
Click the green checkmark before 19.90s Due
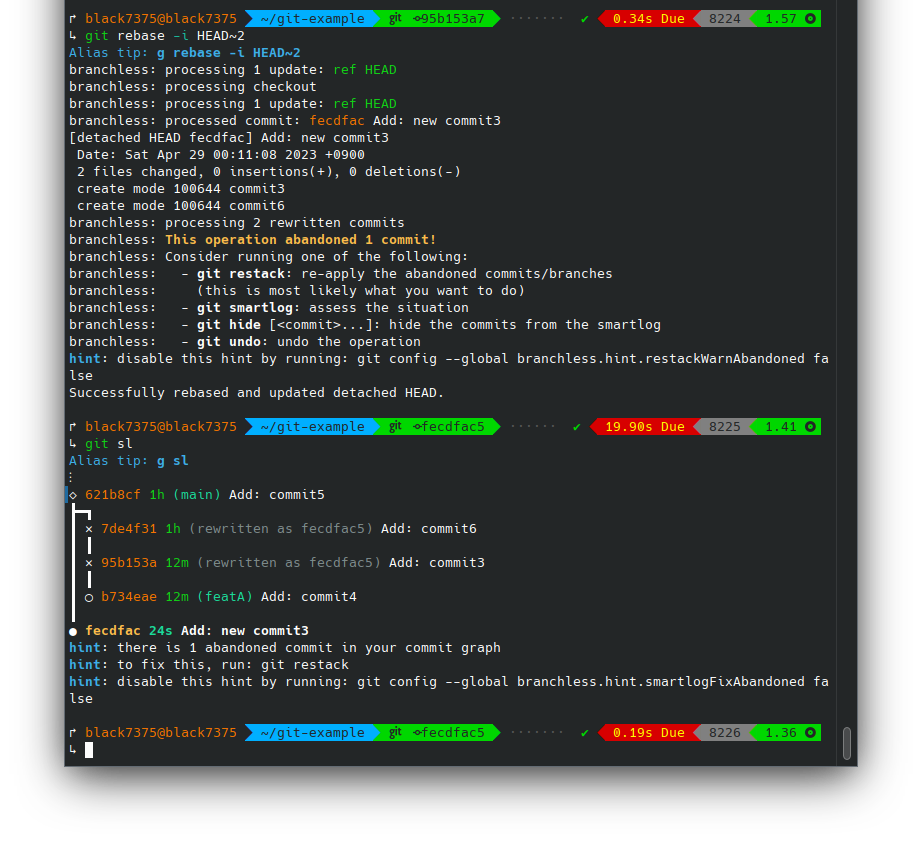[x=576, y=427]
